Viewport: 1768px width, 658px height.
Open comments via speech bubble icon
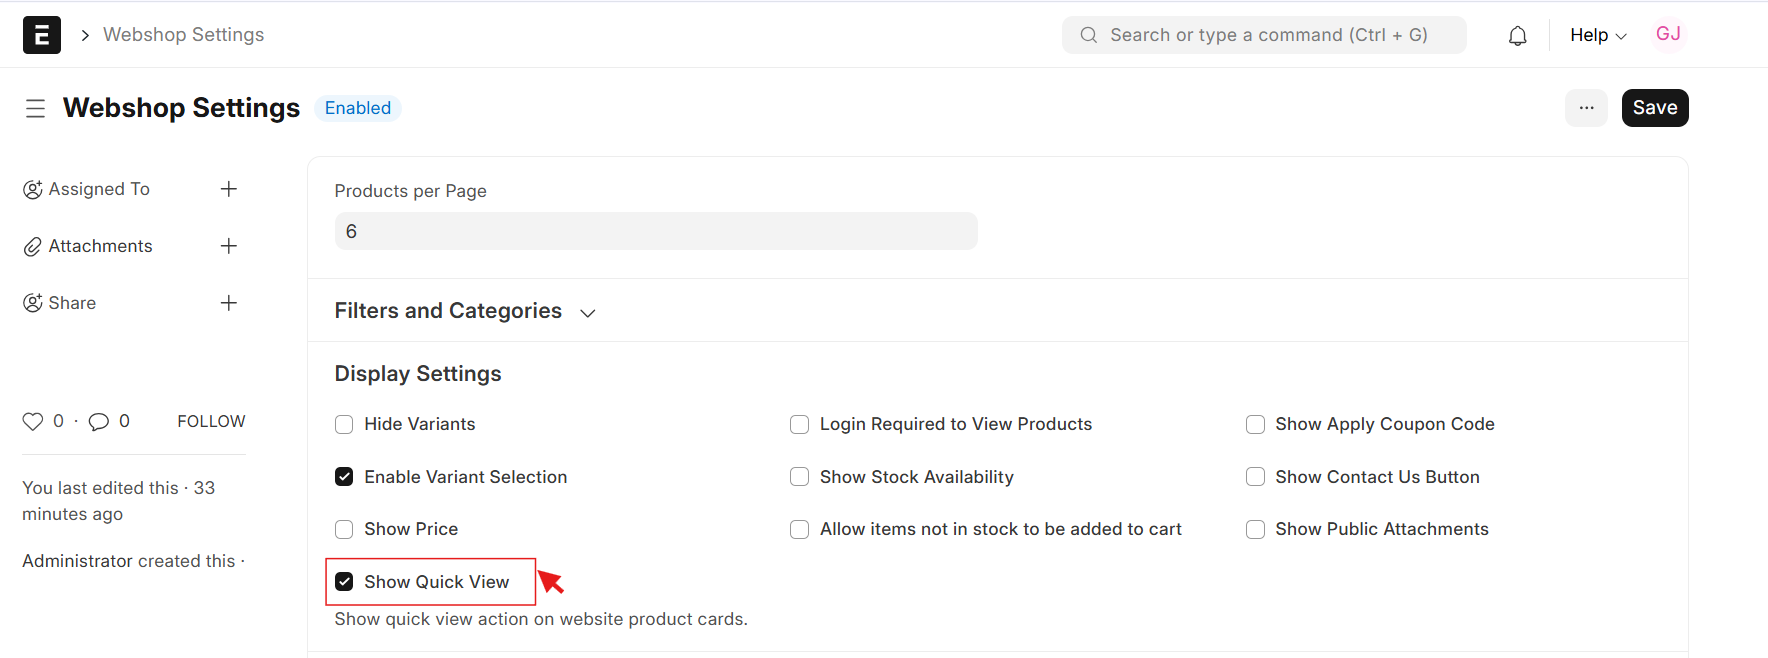98,422
